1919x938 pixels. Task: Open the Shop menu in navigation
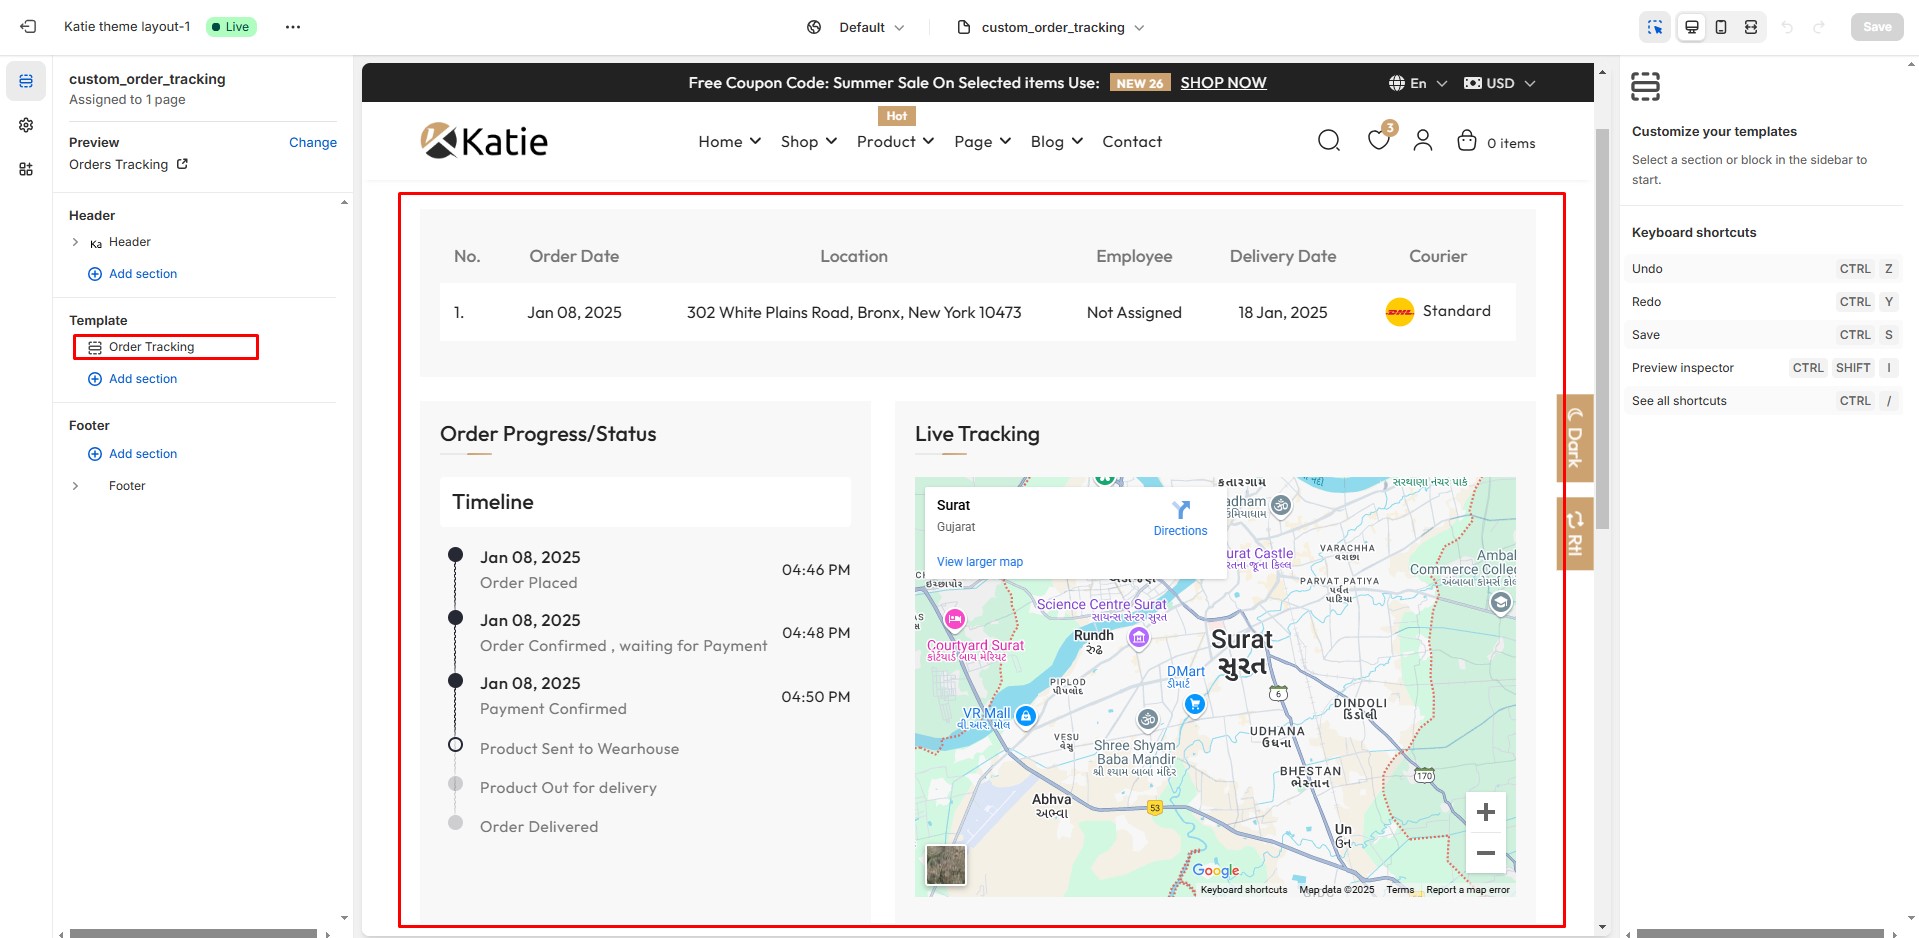click(808, 142)
